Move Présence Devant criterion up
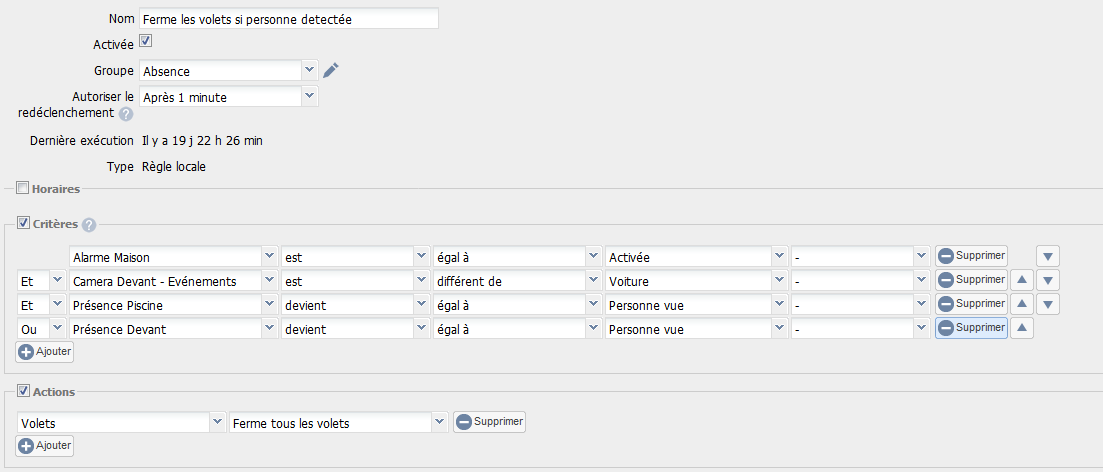 (1022, 329)
